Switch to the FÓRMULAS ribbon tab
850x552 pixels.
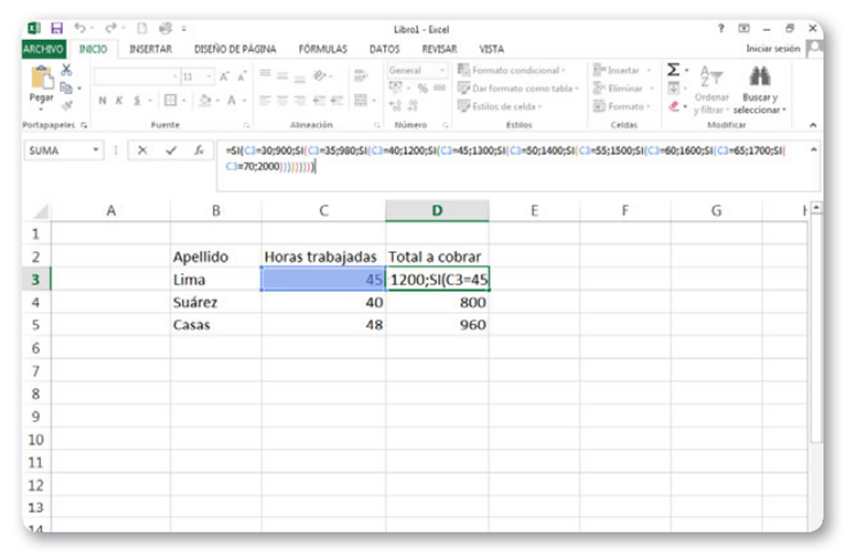(323, 48)
